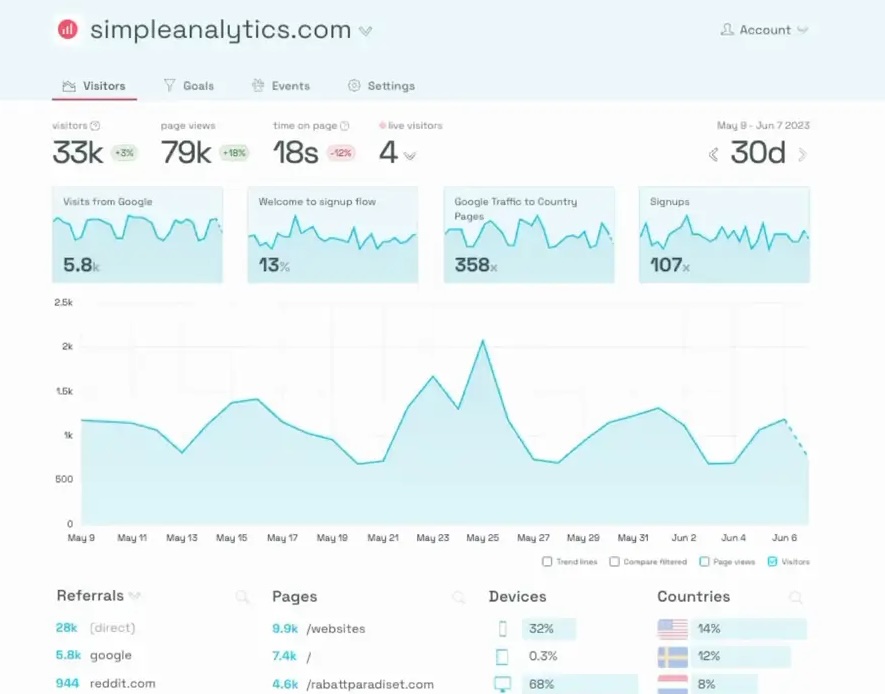885x694 pixels.
Task: Select the / root page row
Action: 292,656
